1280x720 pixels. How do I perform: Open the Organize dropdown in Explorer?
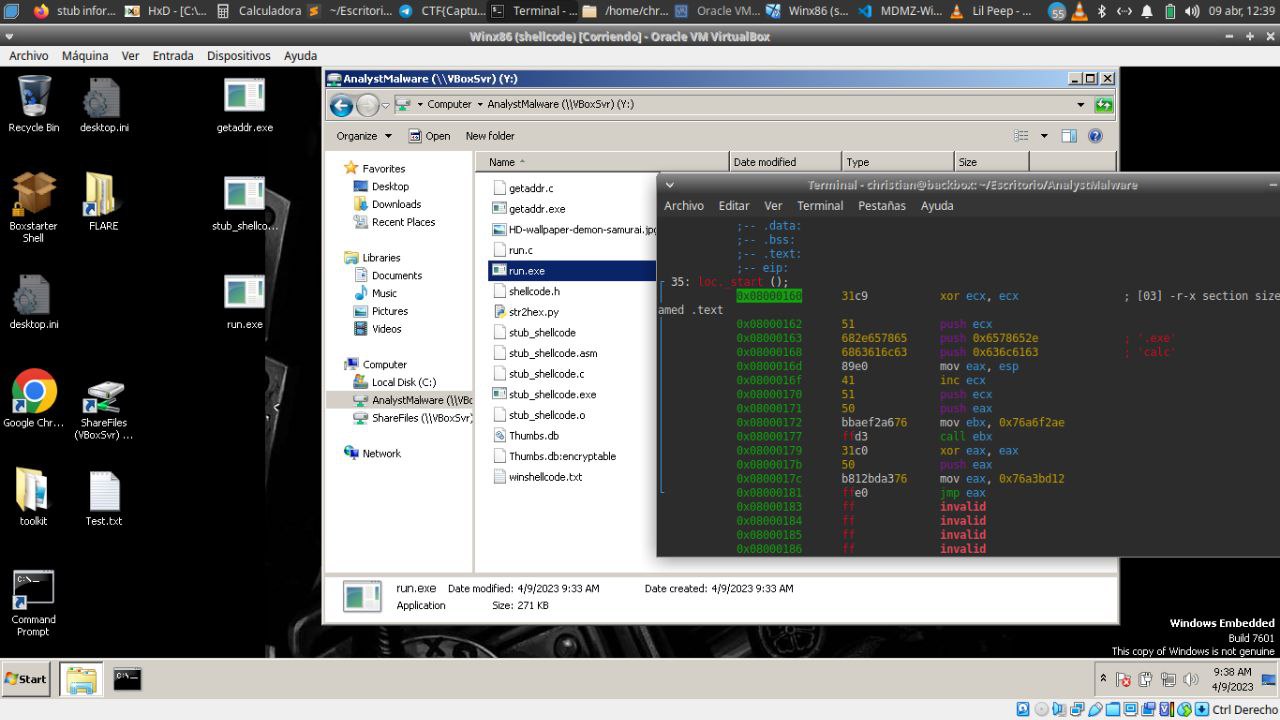point(364,136)
